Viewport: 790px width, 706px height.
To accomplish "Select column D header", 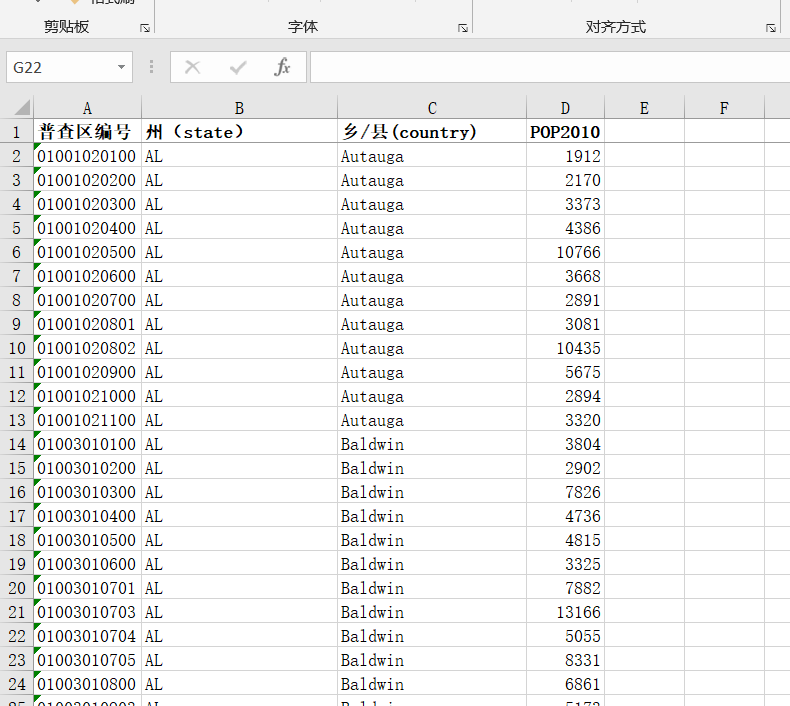I will click(565, 108).
